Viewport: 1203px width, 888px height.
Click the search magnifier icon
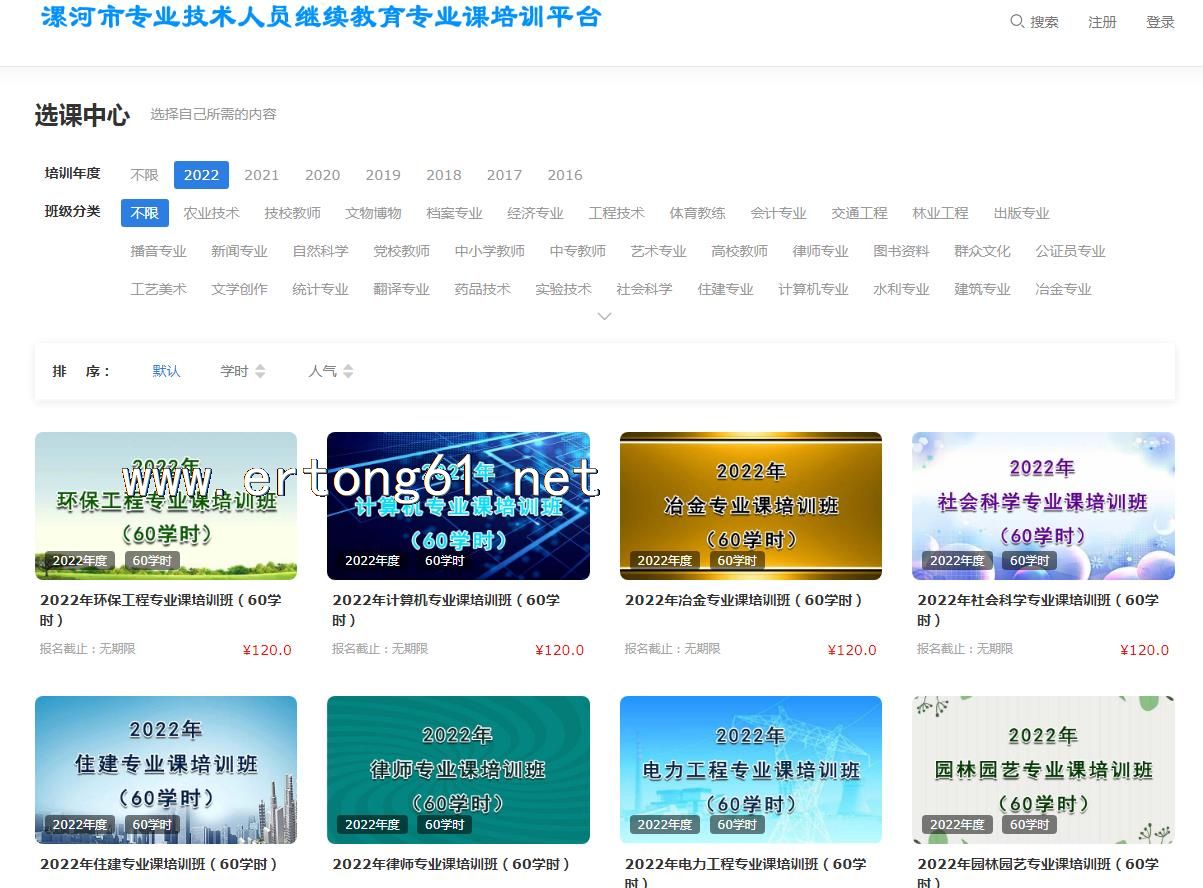pos(1017,21)
